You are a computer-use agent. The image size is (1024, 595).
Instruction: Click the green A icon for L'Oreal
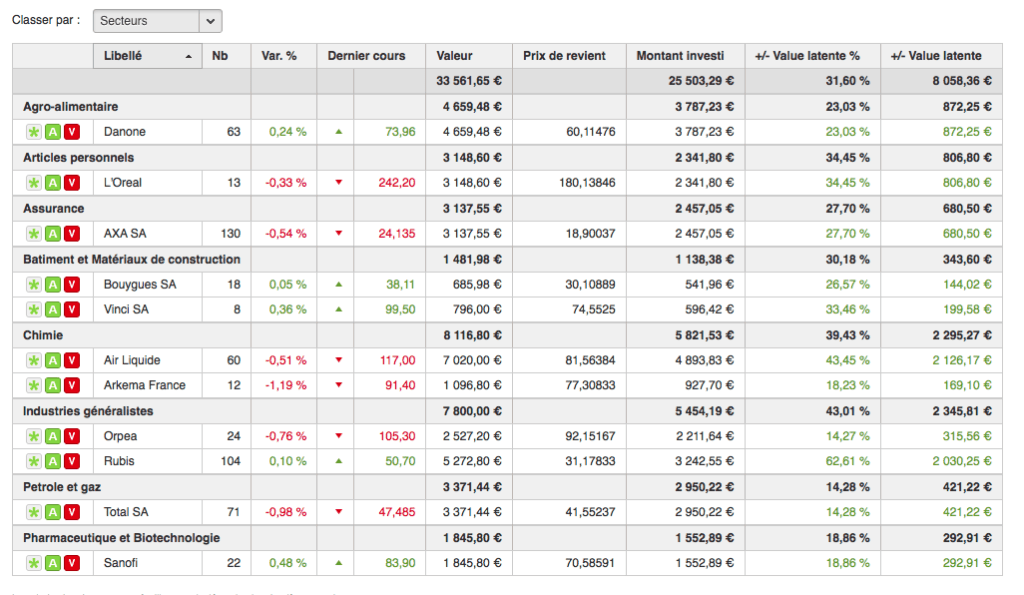point(53,183)
